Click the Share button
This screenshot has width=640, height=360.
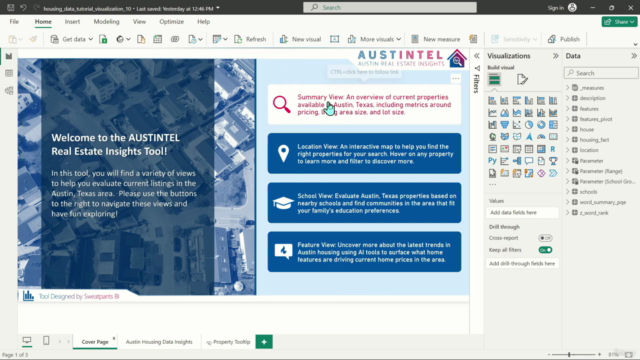click(619, 22)
